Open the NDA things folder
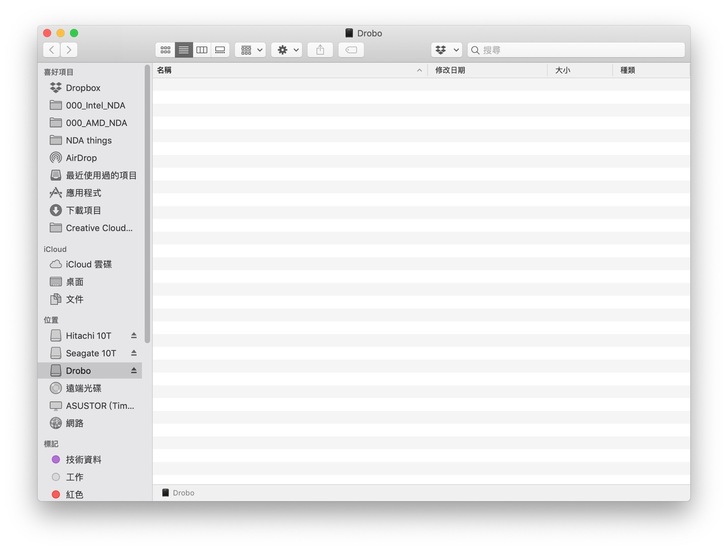The width and height of the screenshot is (728, 551). point(90,140)
